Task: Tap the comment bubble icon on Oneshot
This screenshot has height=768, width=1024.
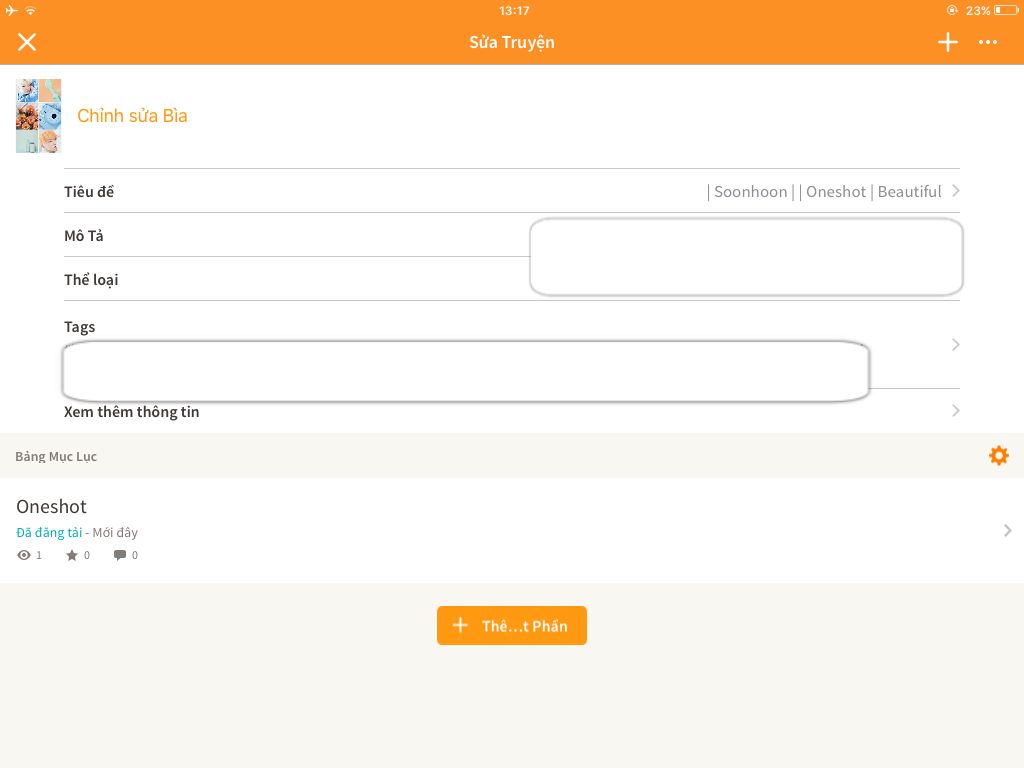Action: tap(120, 555)
